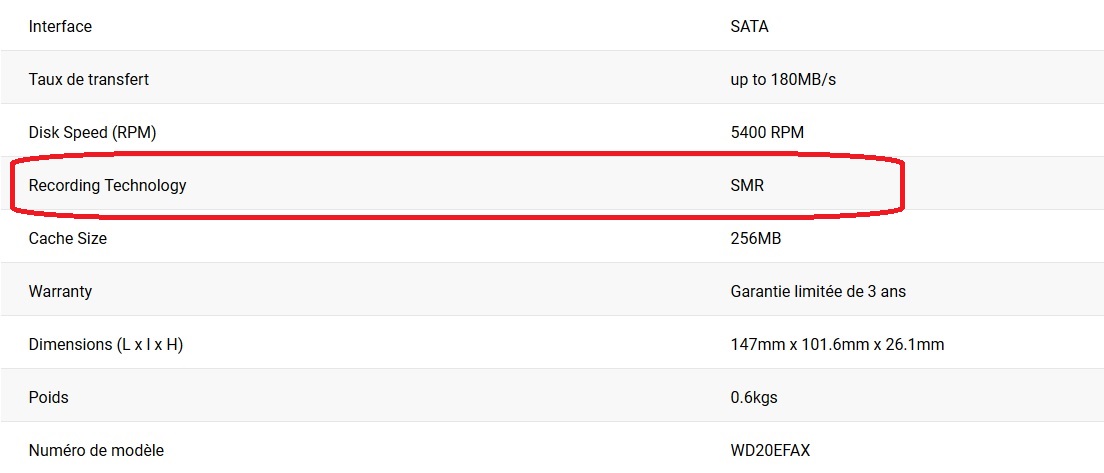Click the Disk Speed (RPM) label
Image resolution: width=1104 pixels, height=473 pixels.
[92, 132]
